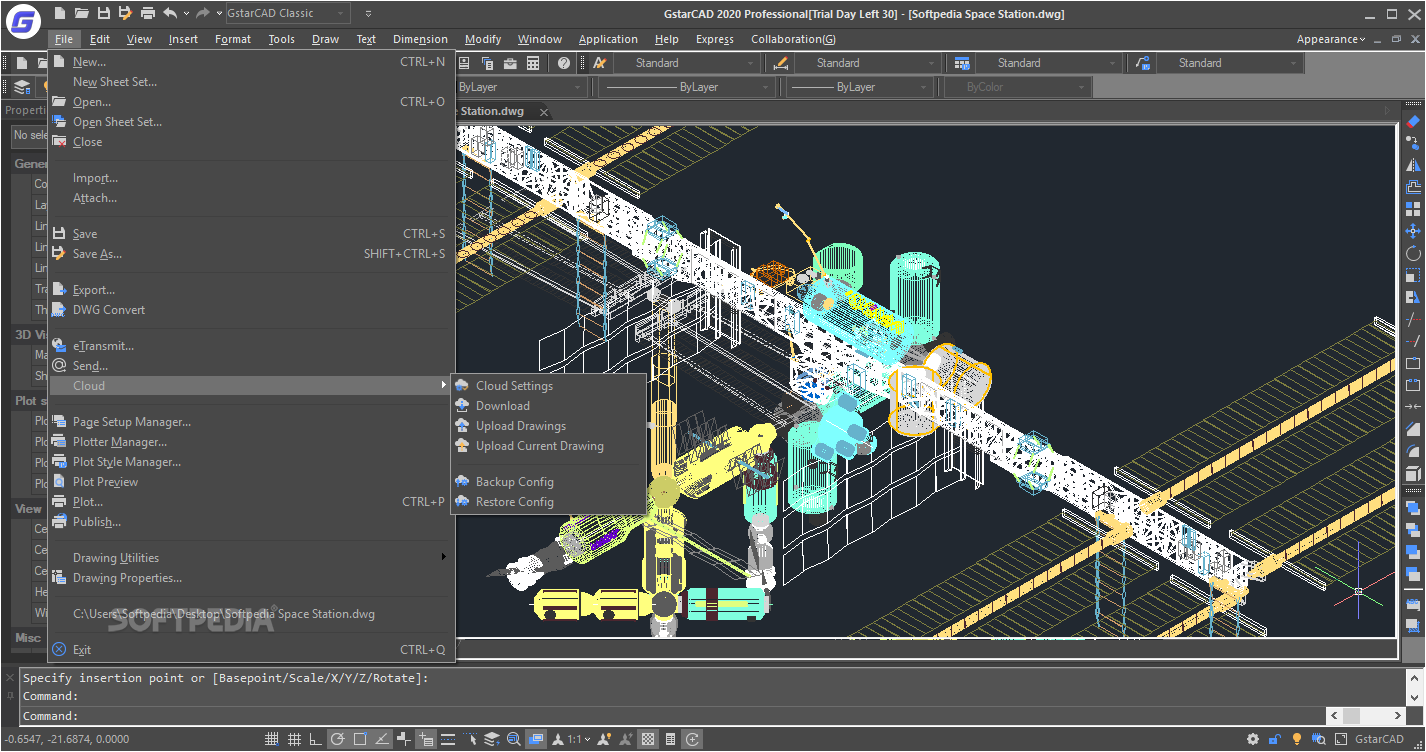Click the Redo arrow in quick access toolbar
Image resolution: width=1426 pixels, height=752 pixels.
click(x=203, y=13)
